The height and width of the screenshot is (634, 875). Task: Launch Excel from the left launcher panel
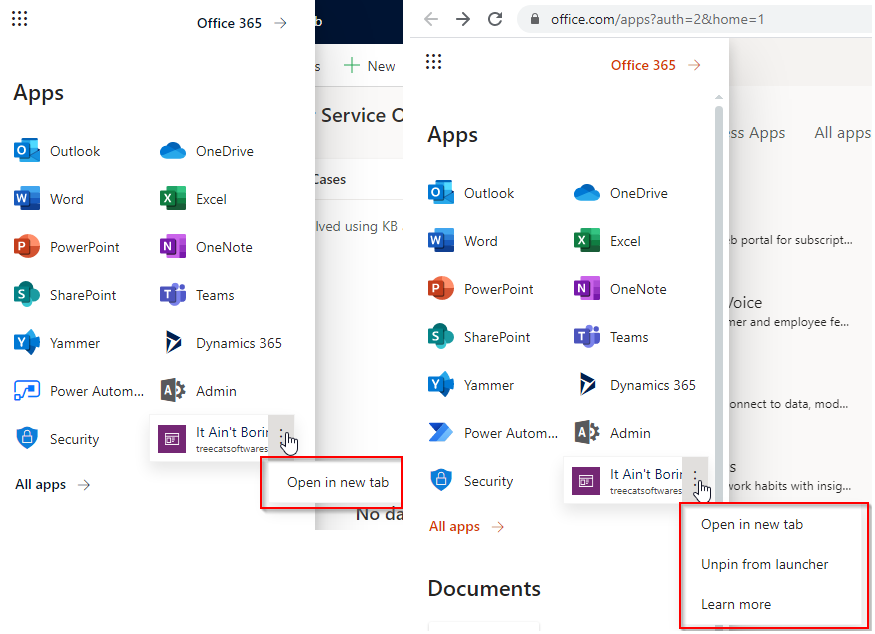click(x=193, y=199)
